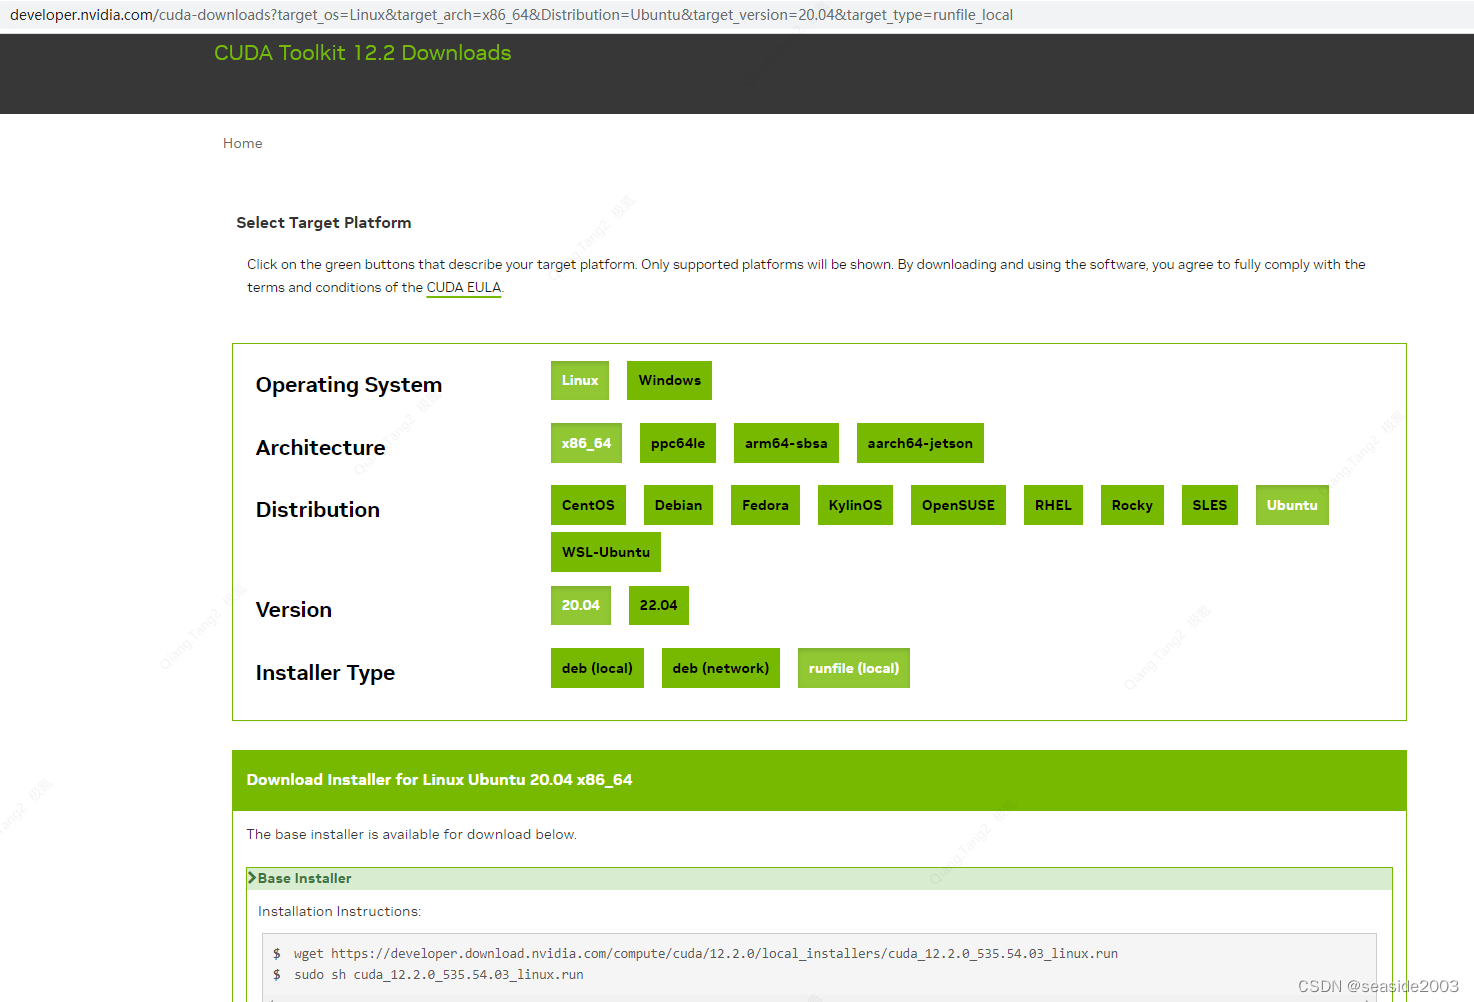Click the 'Select Target Platform' heading
Viewport: 1474px width, 1002px height.
[x=324, y=223]
